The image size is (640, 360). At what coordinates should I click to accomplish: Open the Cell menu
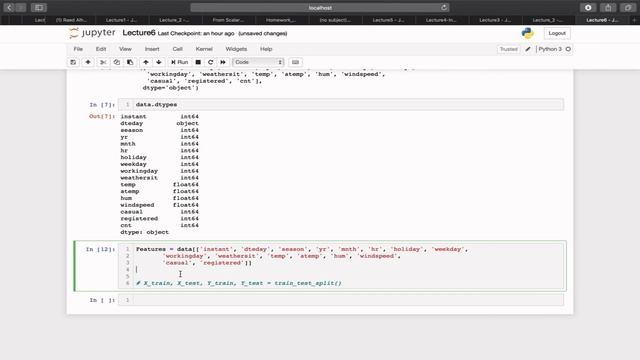pyautogui.click(x=177, y=49)
